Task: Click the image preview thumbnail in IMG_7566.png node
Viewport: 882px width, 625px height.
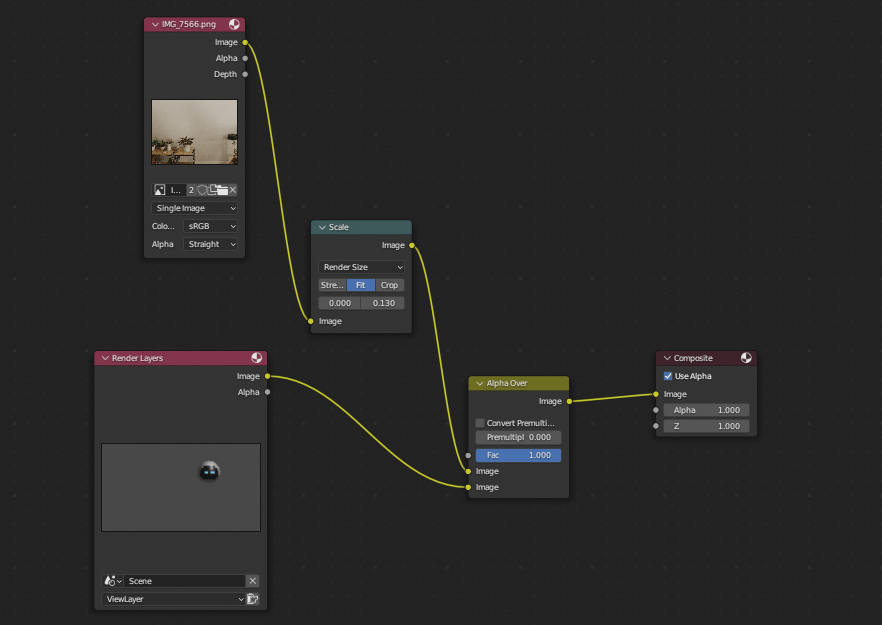Action: coord(194,132)
